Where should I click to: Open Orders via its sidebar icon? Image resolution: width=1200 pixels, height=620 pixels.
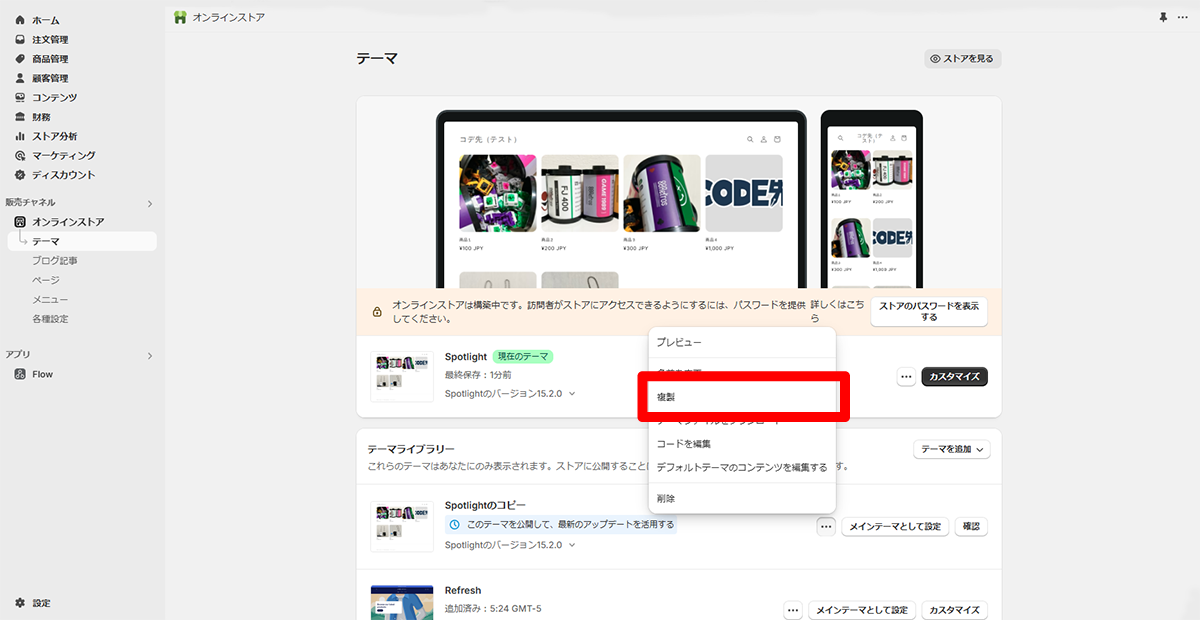(x=20, y=39)
